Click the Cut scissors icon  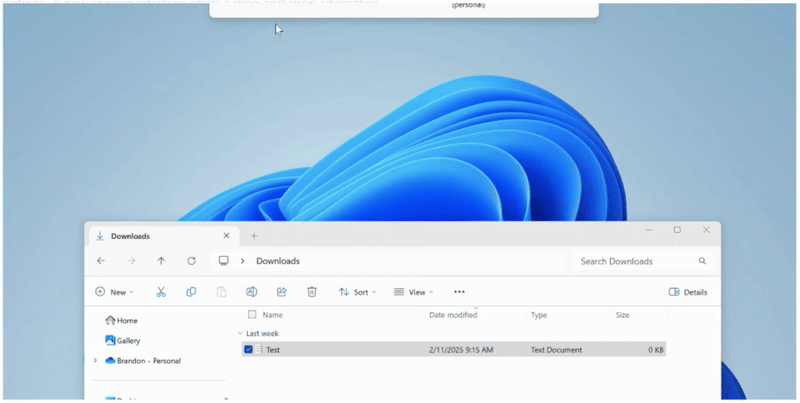click(161, 292)
